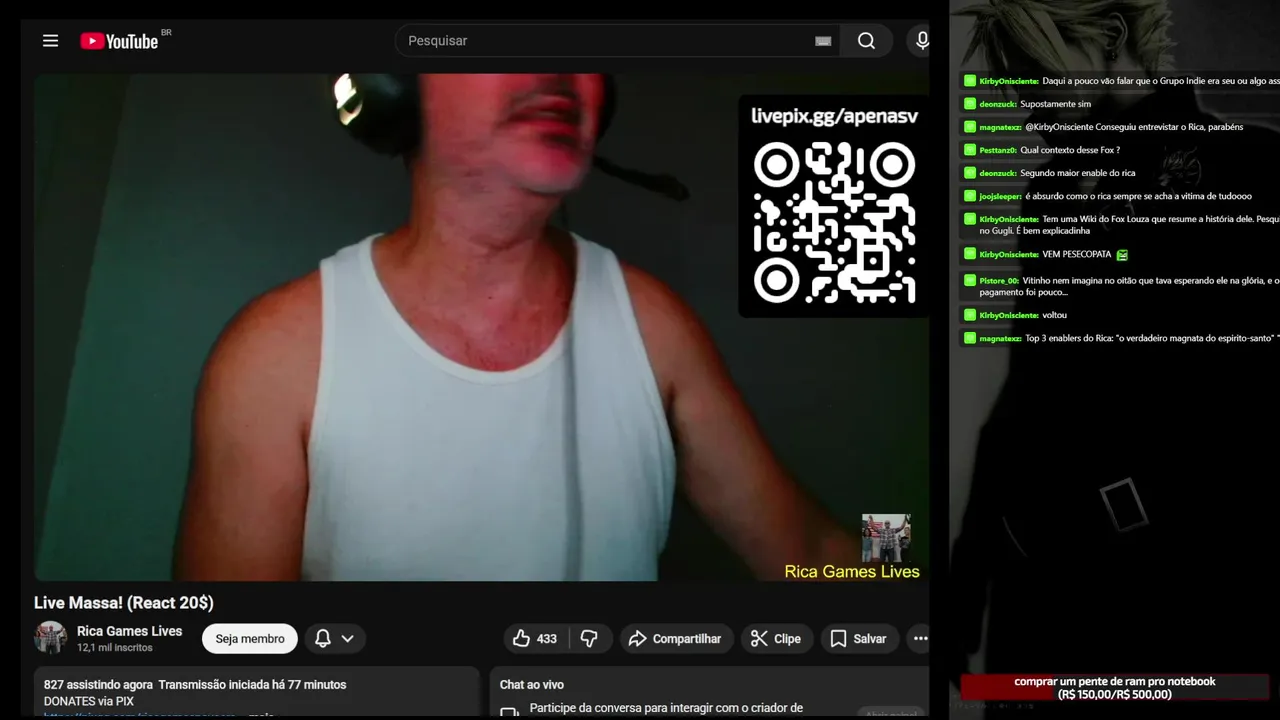Click the Seja membro button

[x=250, y=639]
